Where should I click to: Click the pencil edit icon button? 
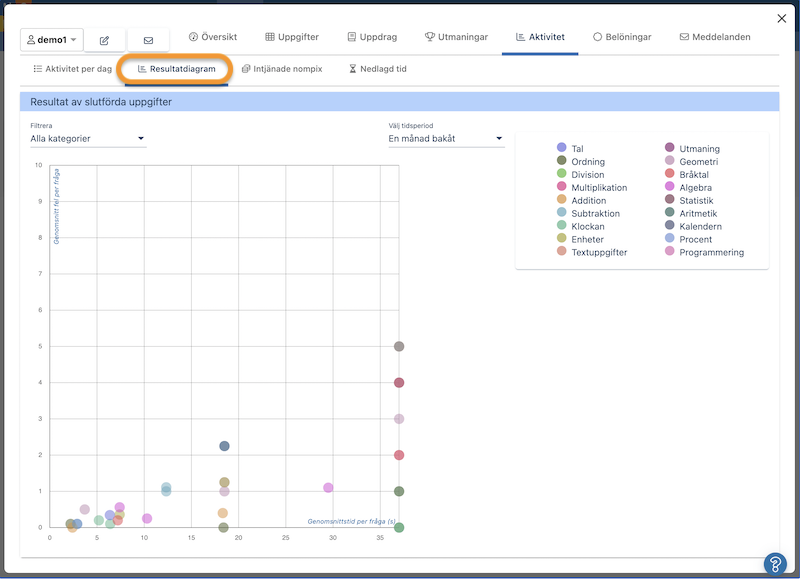105,40
